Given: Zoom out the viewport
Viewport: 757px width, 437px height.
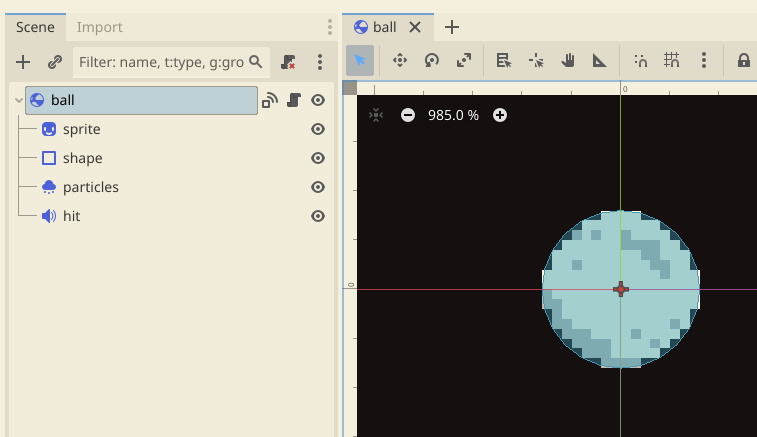Looking at the screenshot, I should tap(408, 115).
